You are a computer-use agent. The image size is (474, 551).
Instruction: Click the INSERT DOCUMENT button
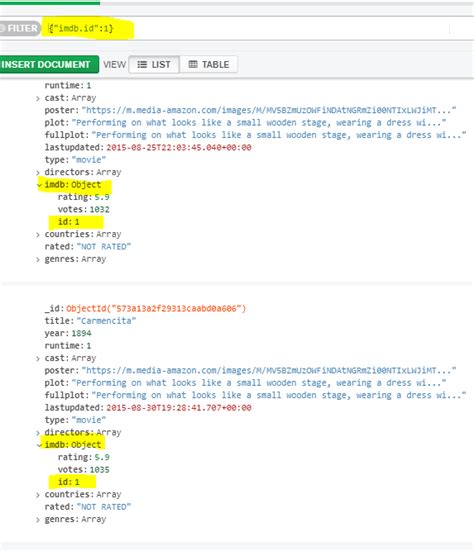(49, 65)
